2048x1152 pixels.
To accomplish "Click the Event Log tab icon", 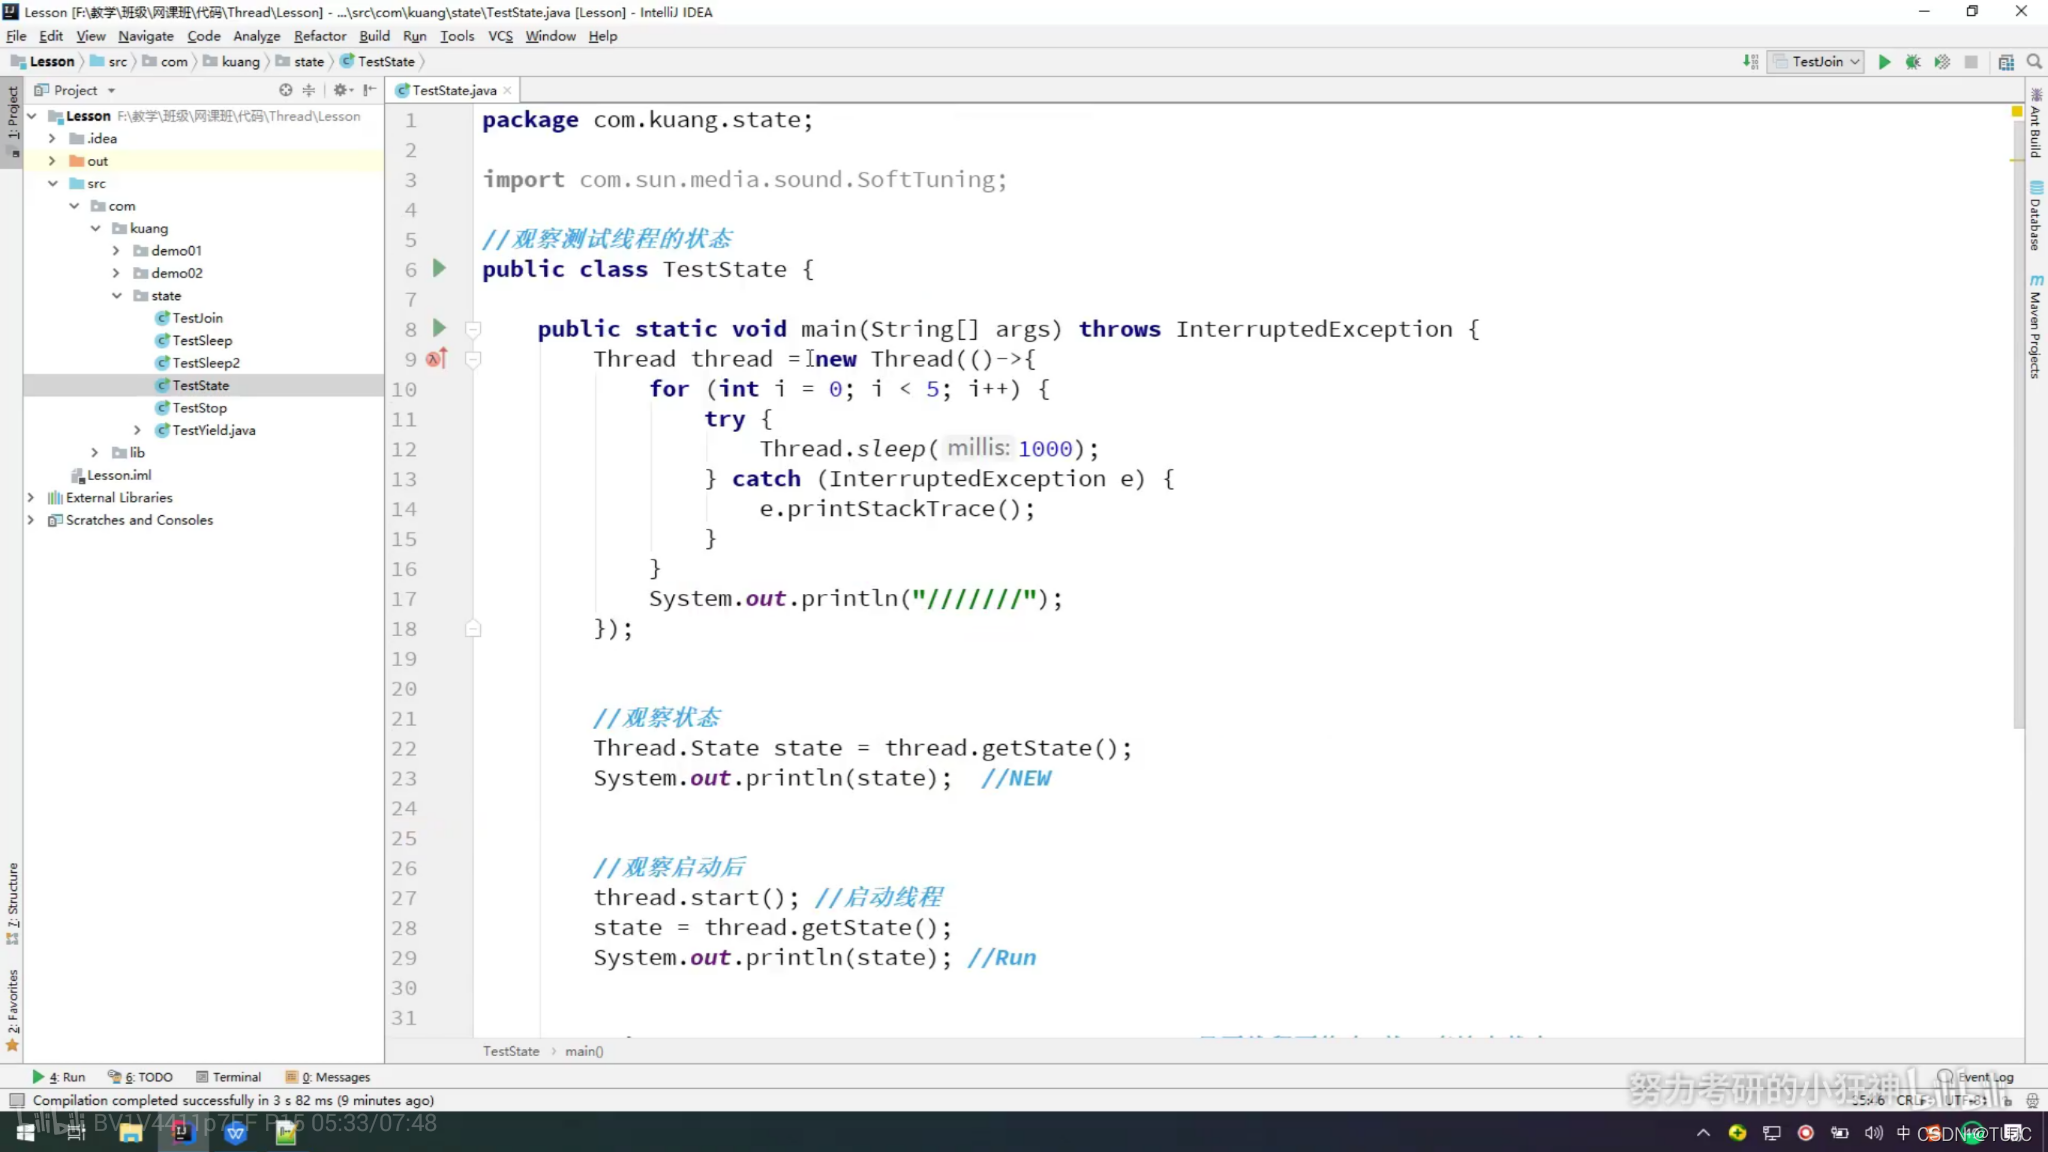I will point(1947,1076).
